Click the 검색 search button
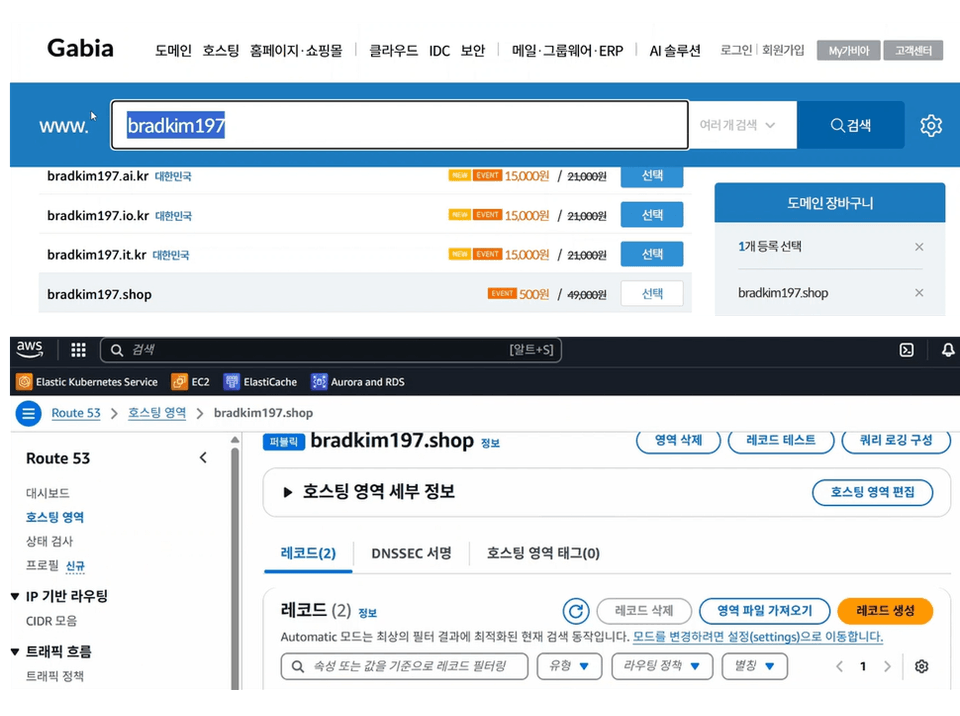The image size is (960, 716). click(x=850, y=126)
